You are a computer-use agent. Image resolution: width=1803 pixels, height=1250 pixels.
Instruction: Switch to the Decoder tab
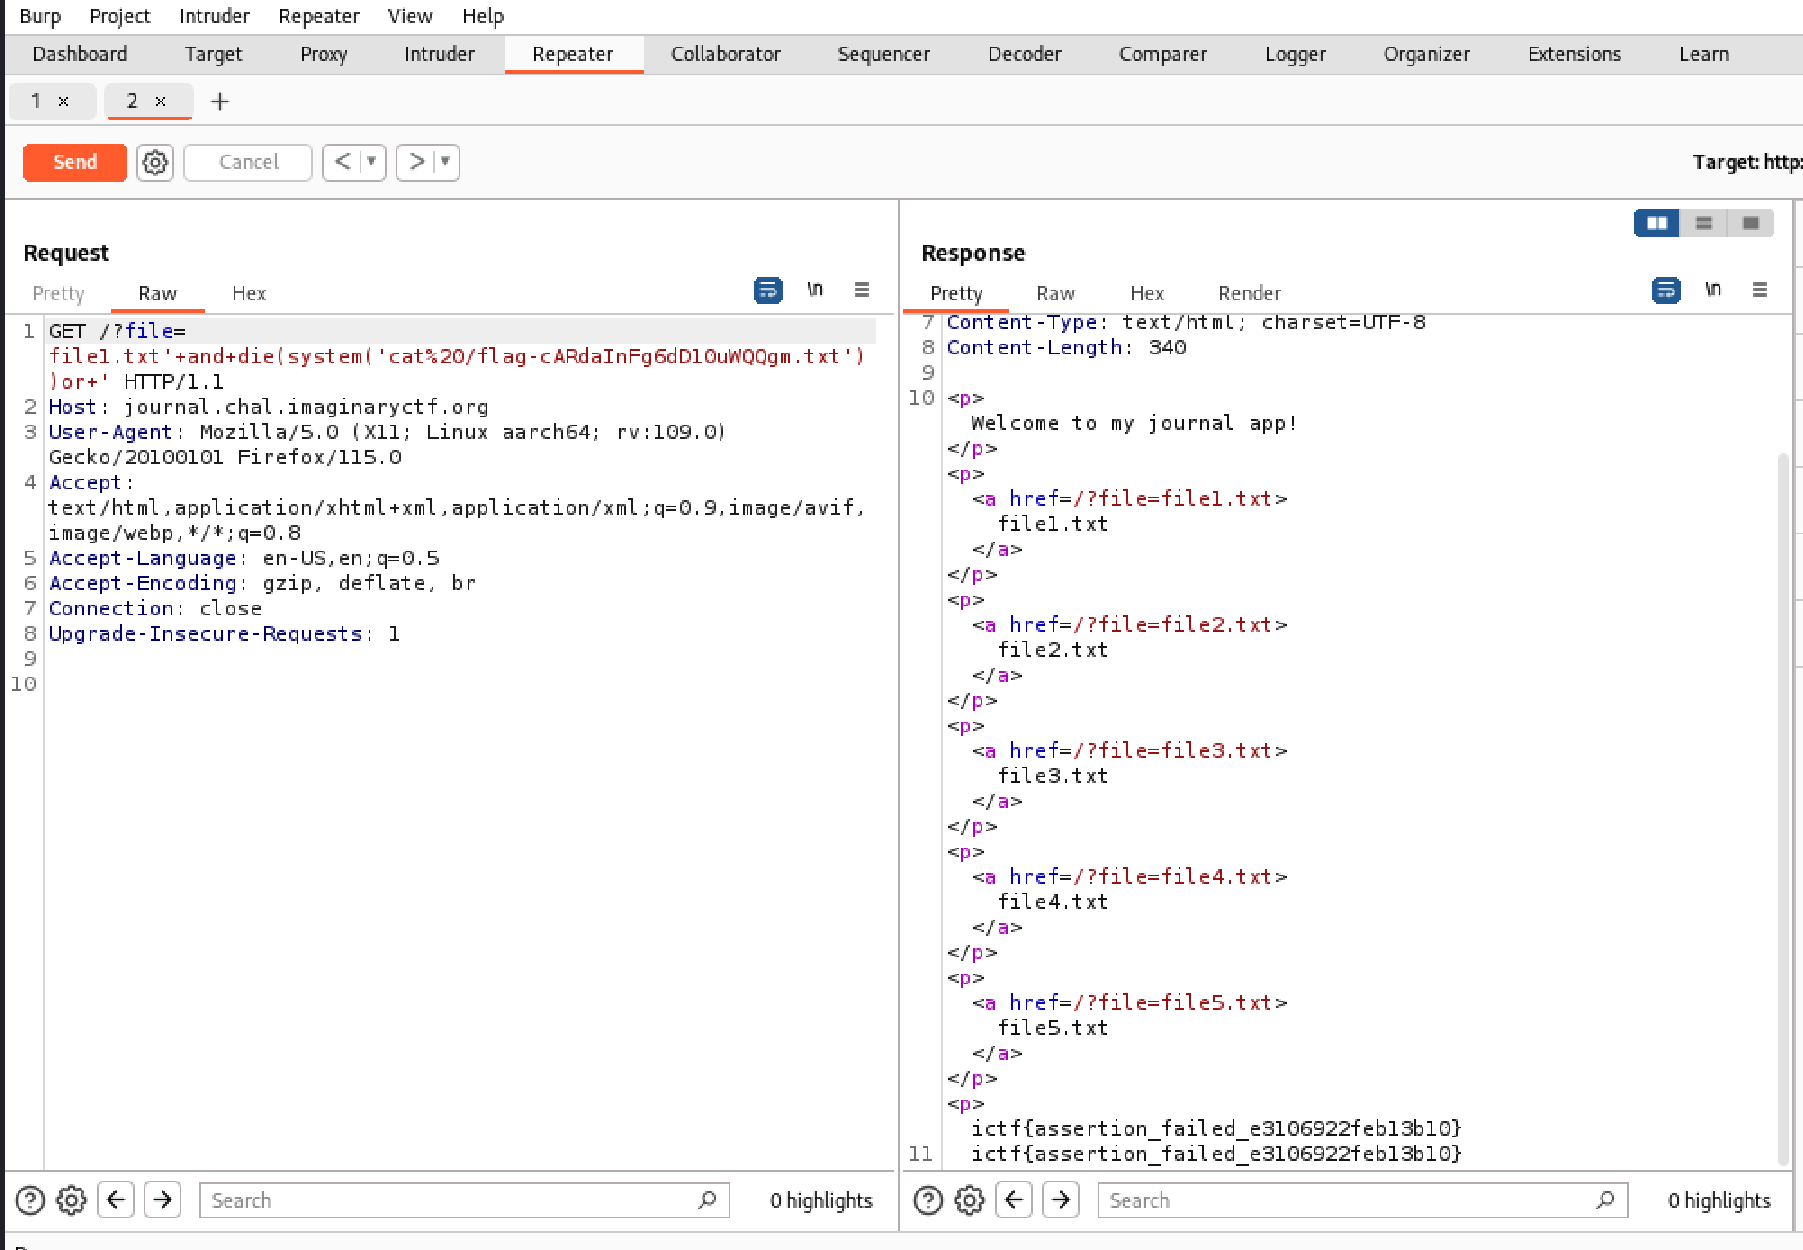coord(1025,54)
